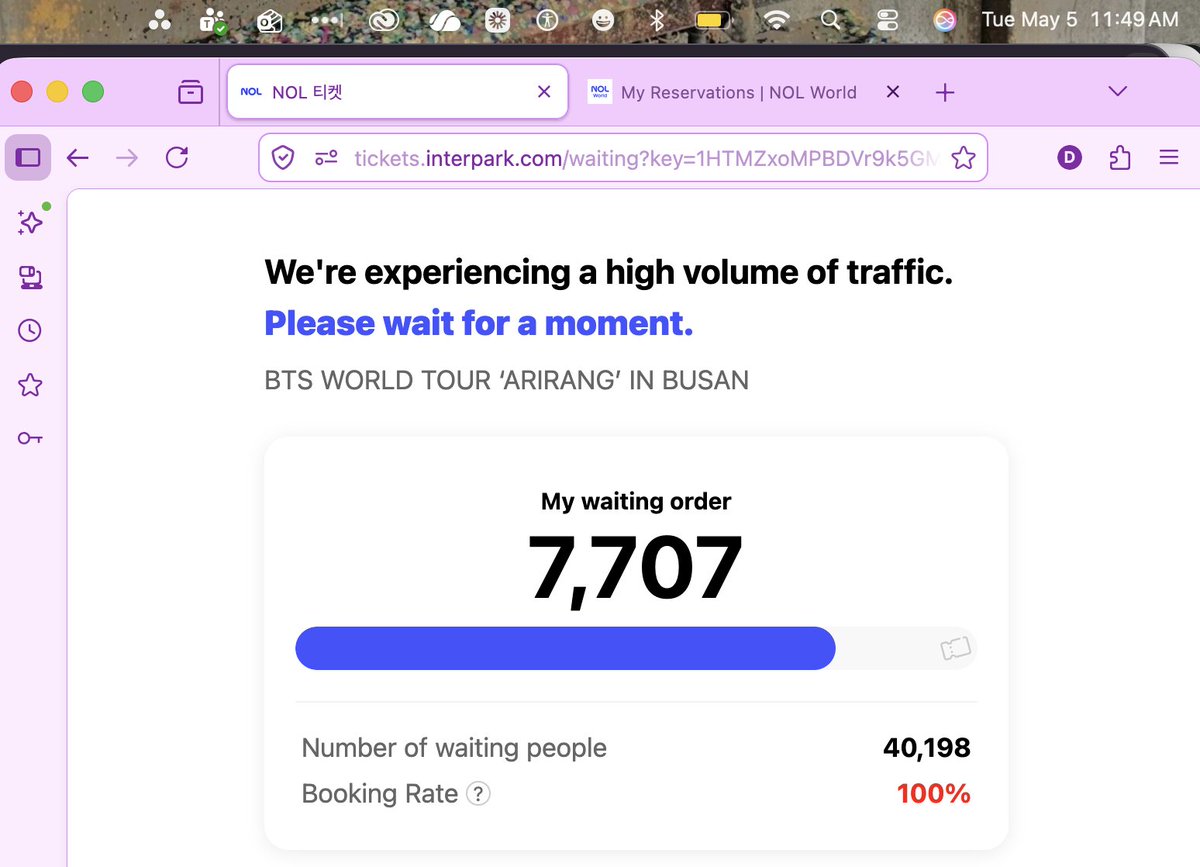Close the NOL 티켓 tab

tap(544, 92)
